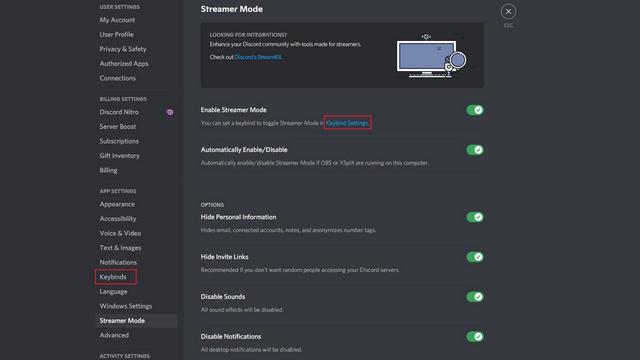Image resolution: width=640 pixels, height=360 pixels.
Task: Open Gift Inventory section
Action: click(x=119, y=156)
